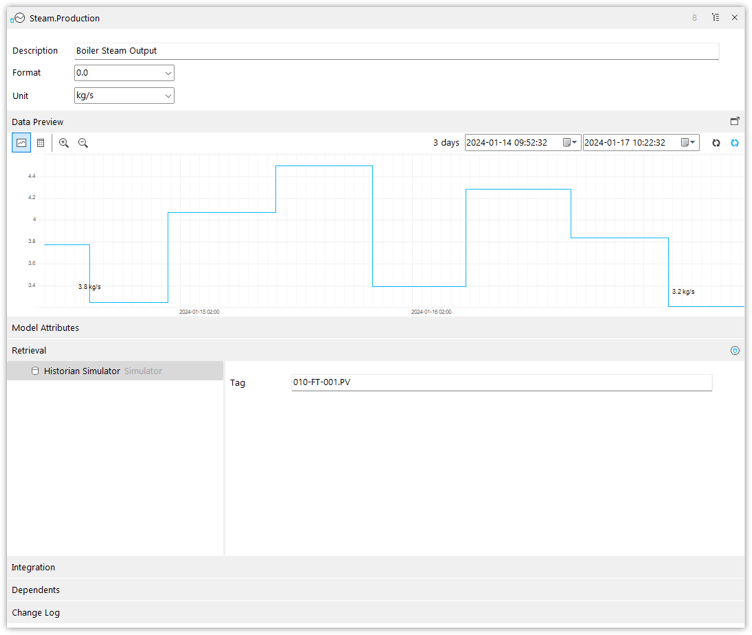Click the Steam.Production item icon
This screenshot has width=752, height=635.
pyautogui.click(x=18, y=18)
